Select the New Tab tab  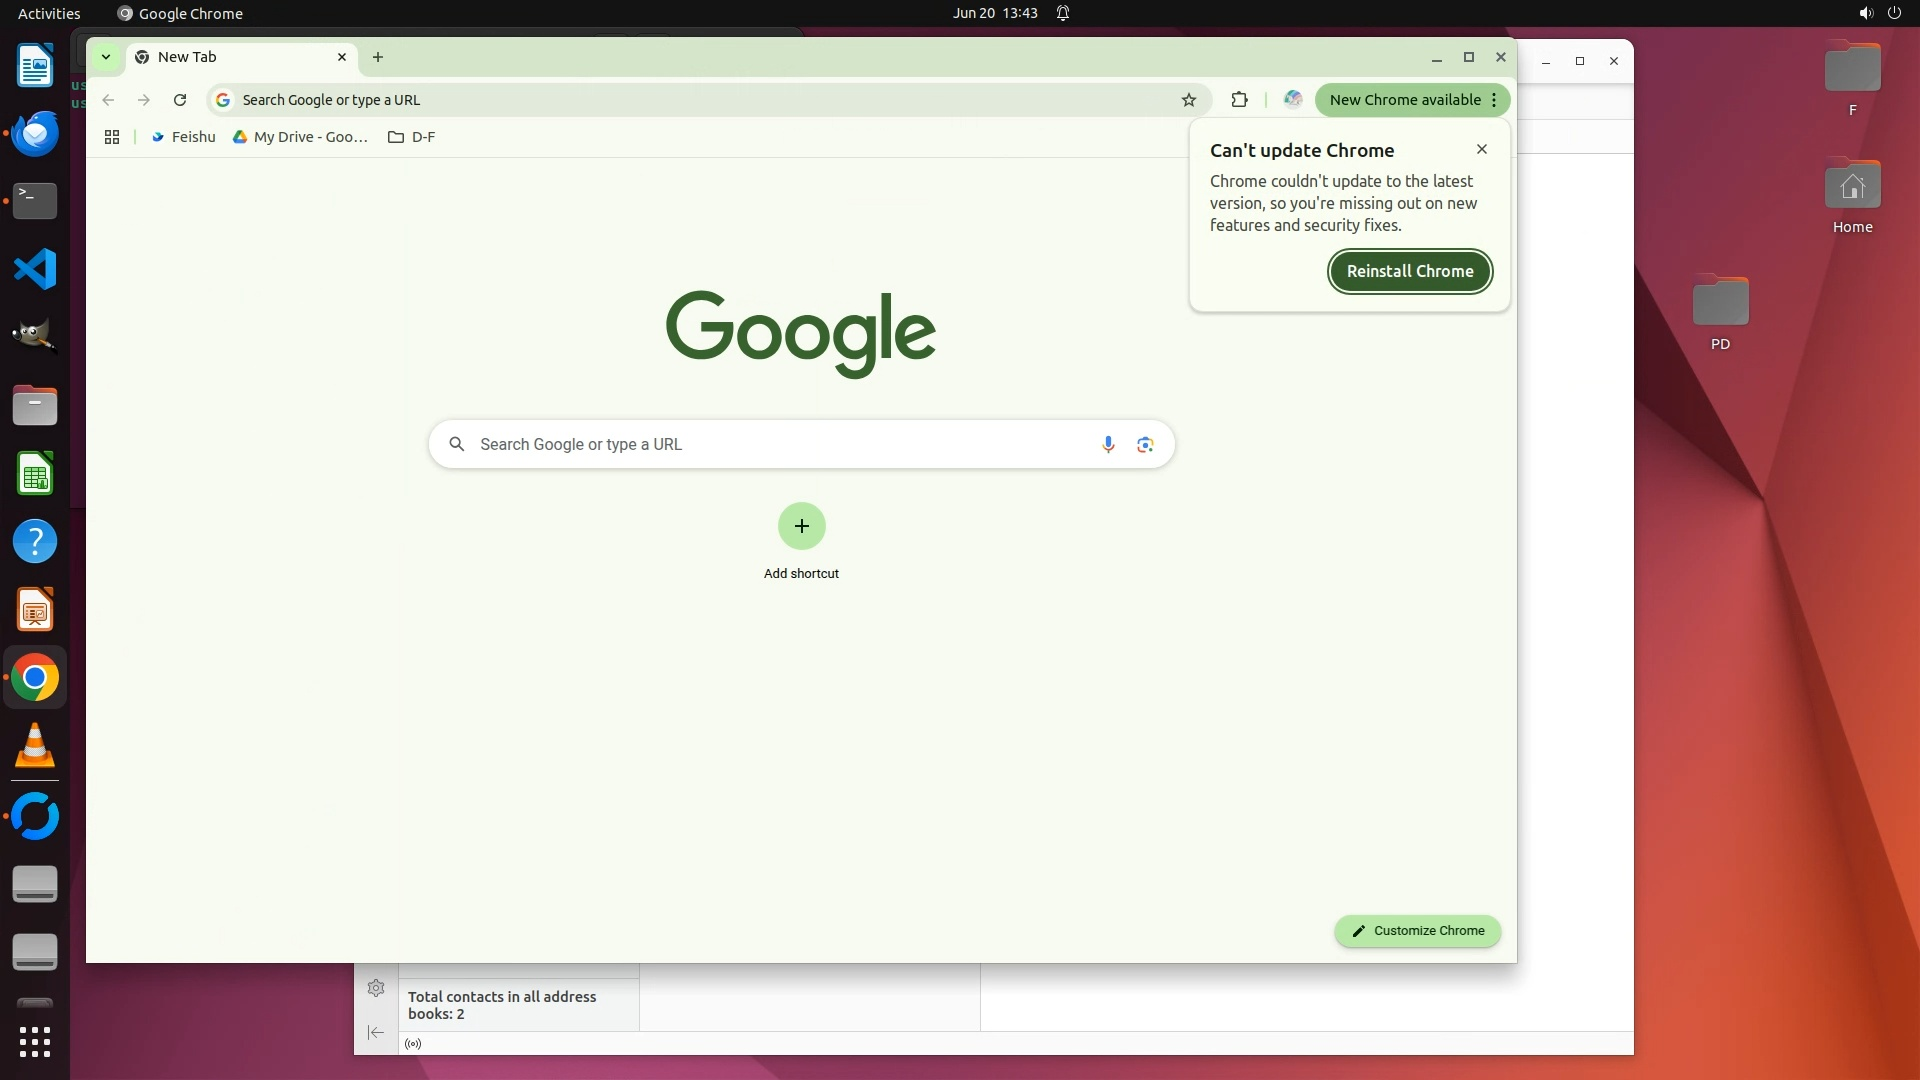tap(230, 57)
